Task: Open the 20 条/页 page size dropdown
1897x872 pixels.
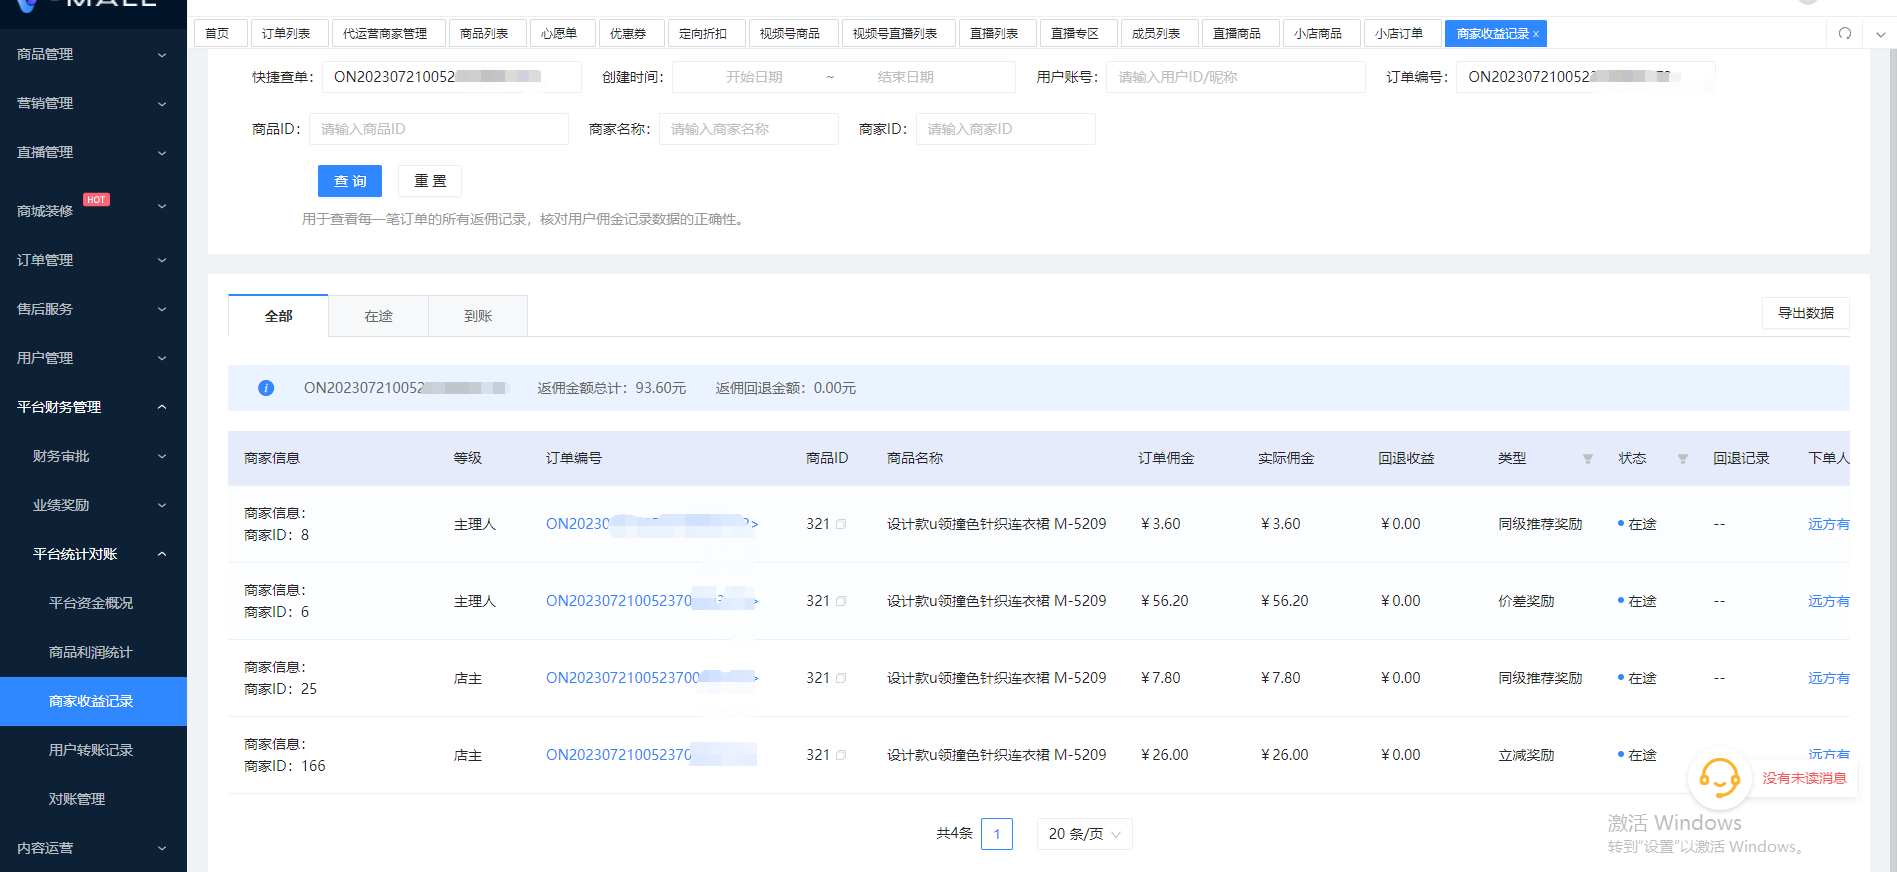Action: 1085,834
